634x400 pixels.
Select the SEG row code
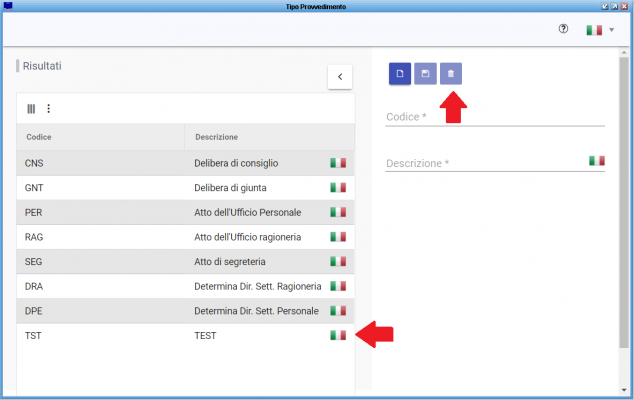tap(33, 262)
